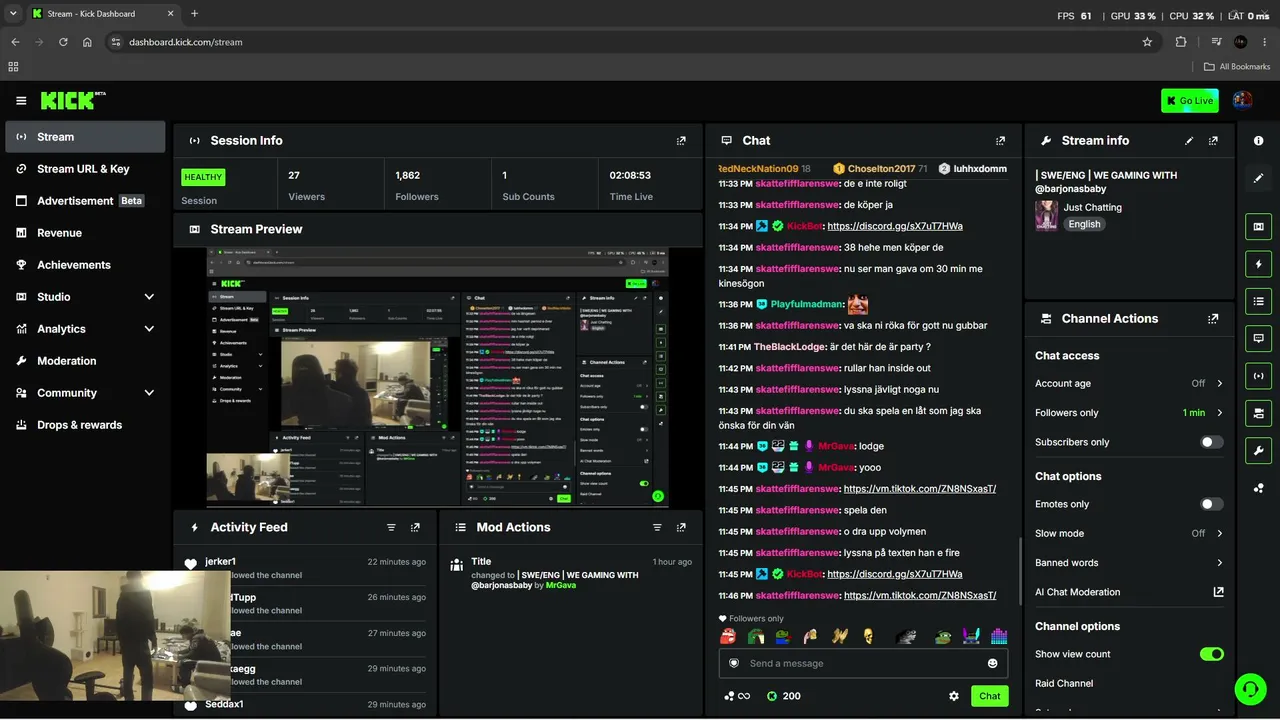
Task: Open the Achievements page
Action: tap(85, 265)
